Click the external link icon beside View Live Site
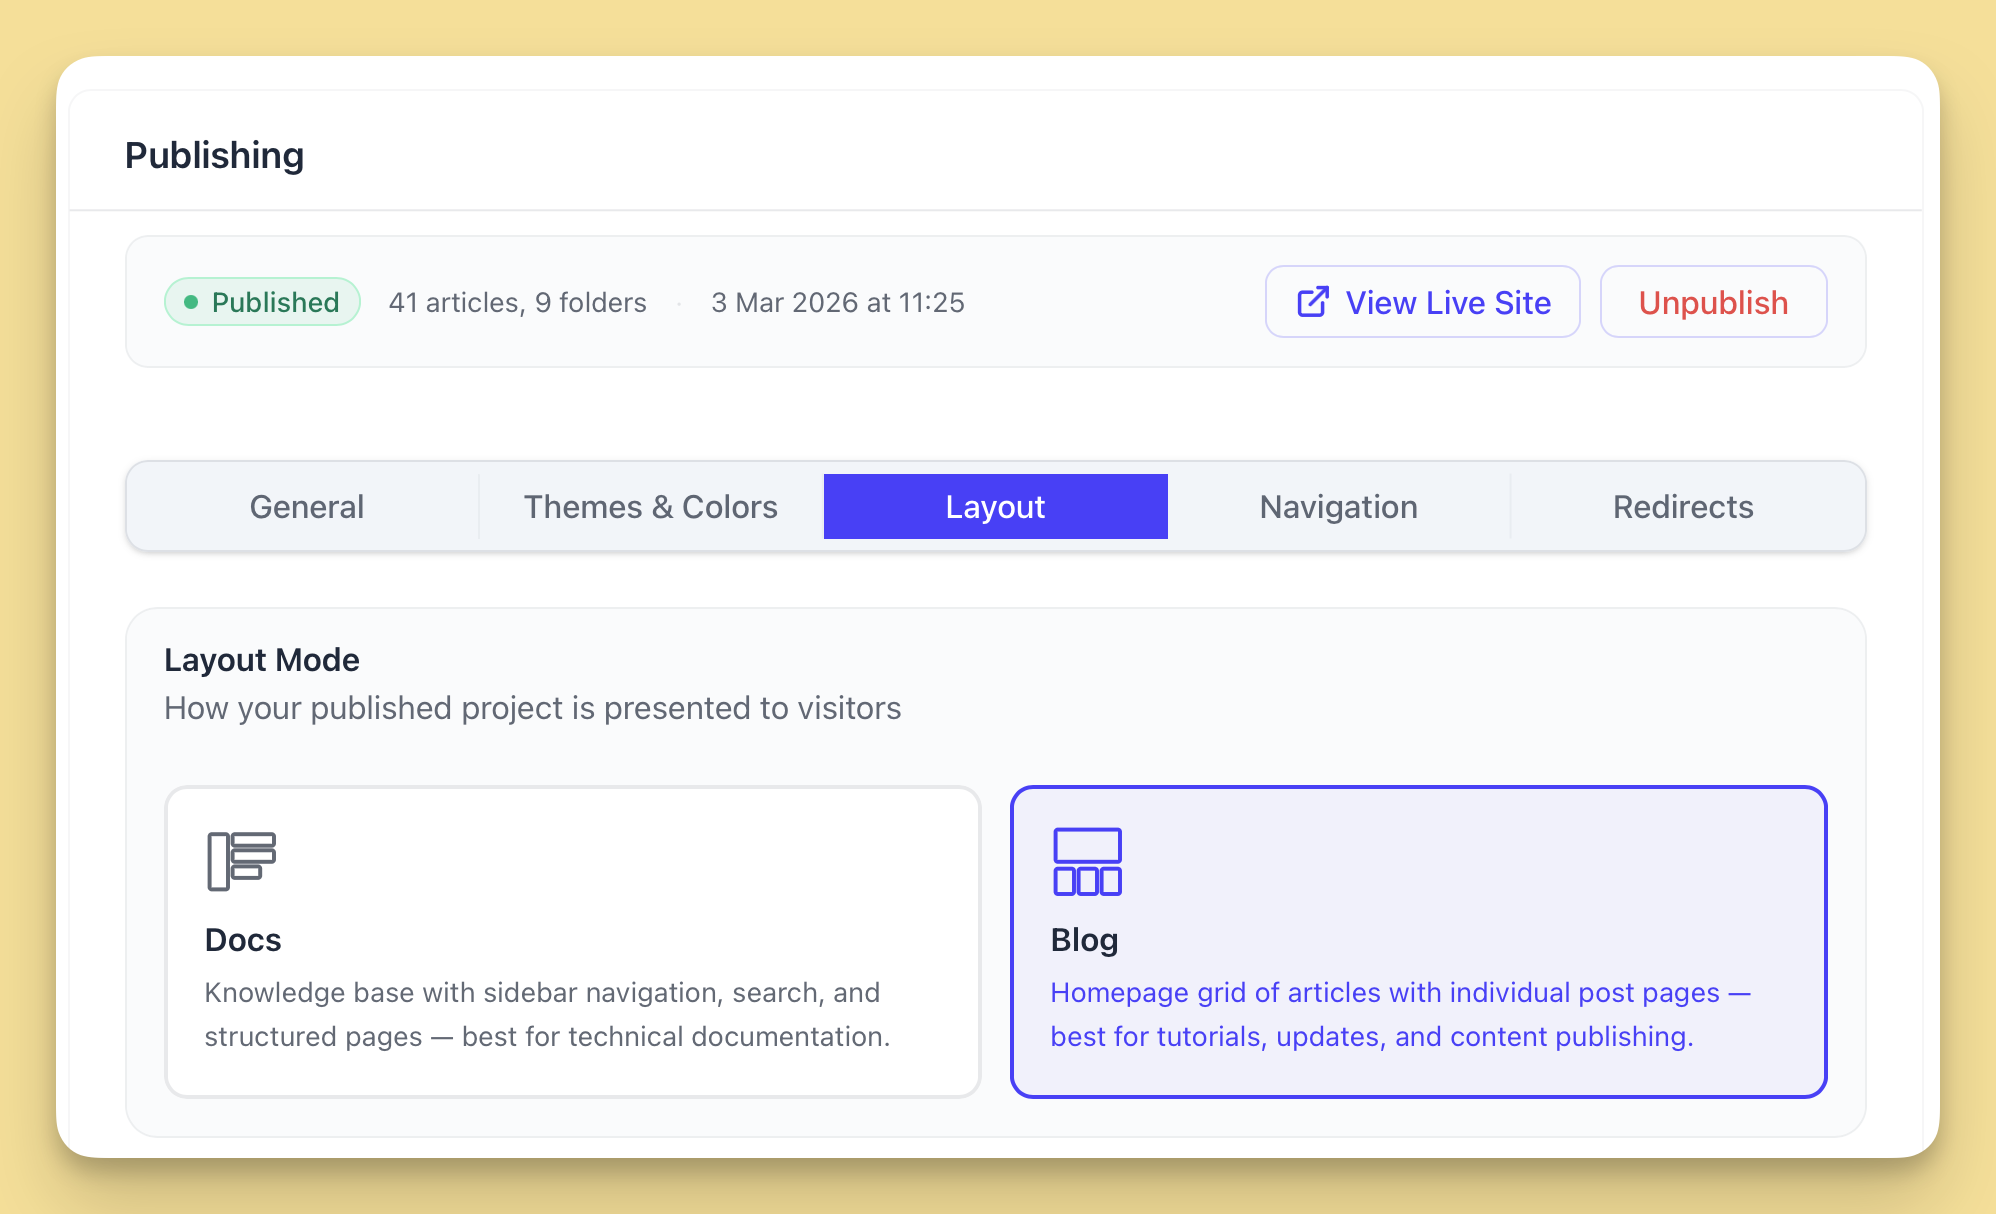The height and width of the screenshot is (1214, 1996). 1312,302
